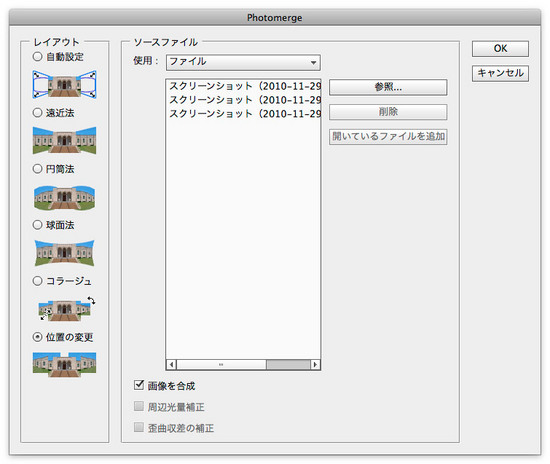Select the 円筒法 radio button
The width and height of the screenshot is (550, 464).
[38, 169]
